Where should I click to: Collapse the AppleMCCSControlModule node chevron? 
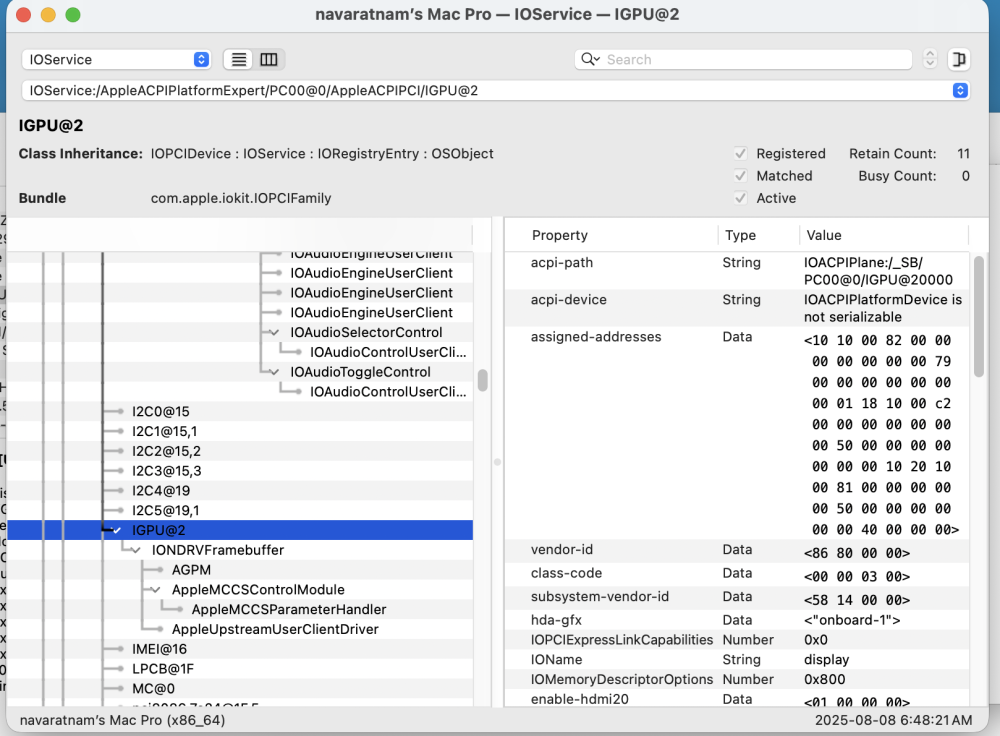coord(156,589)
